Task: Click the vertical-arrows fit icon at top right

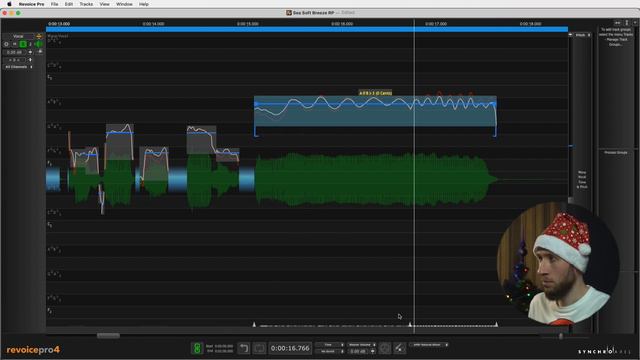Action: tap(627, 23)
